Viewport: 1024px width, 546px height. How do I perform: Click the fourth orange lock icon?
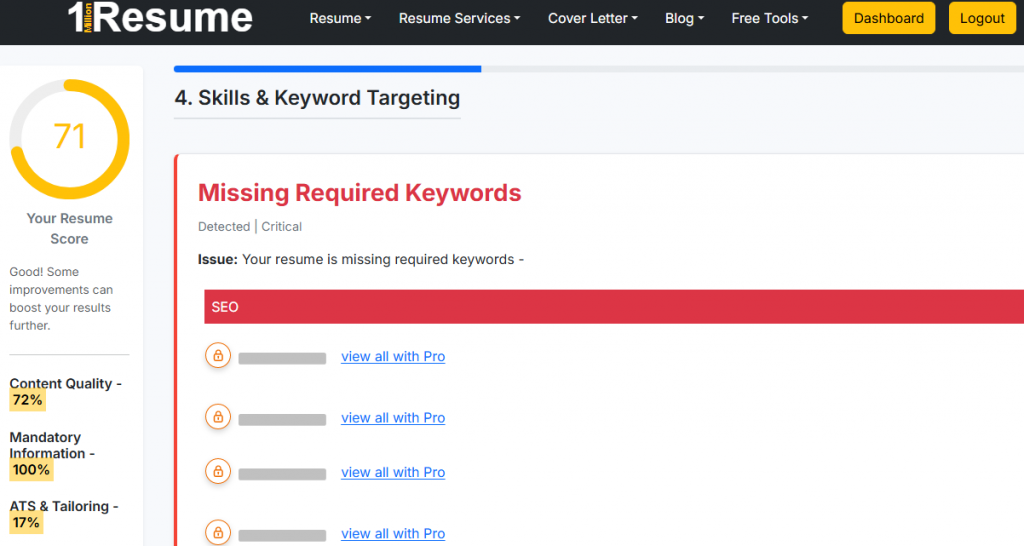pos(218,533)
